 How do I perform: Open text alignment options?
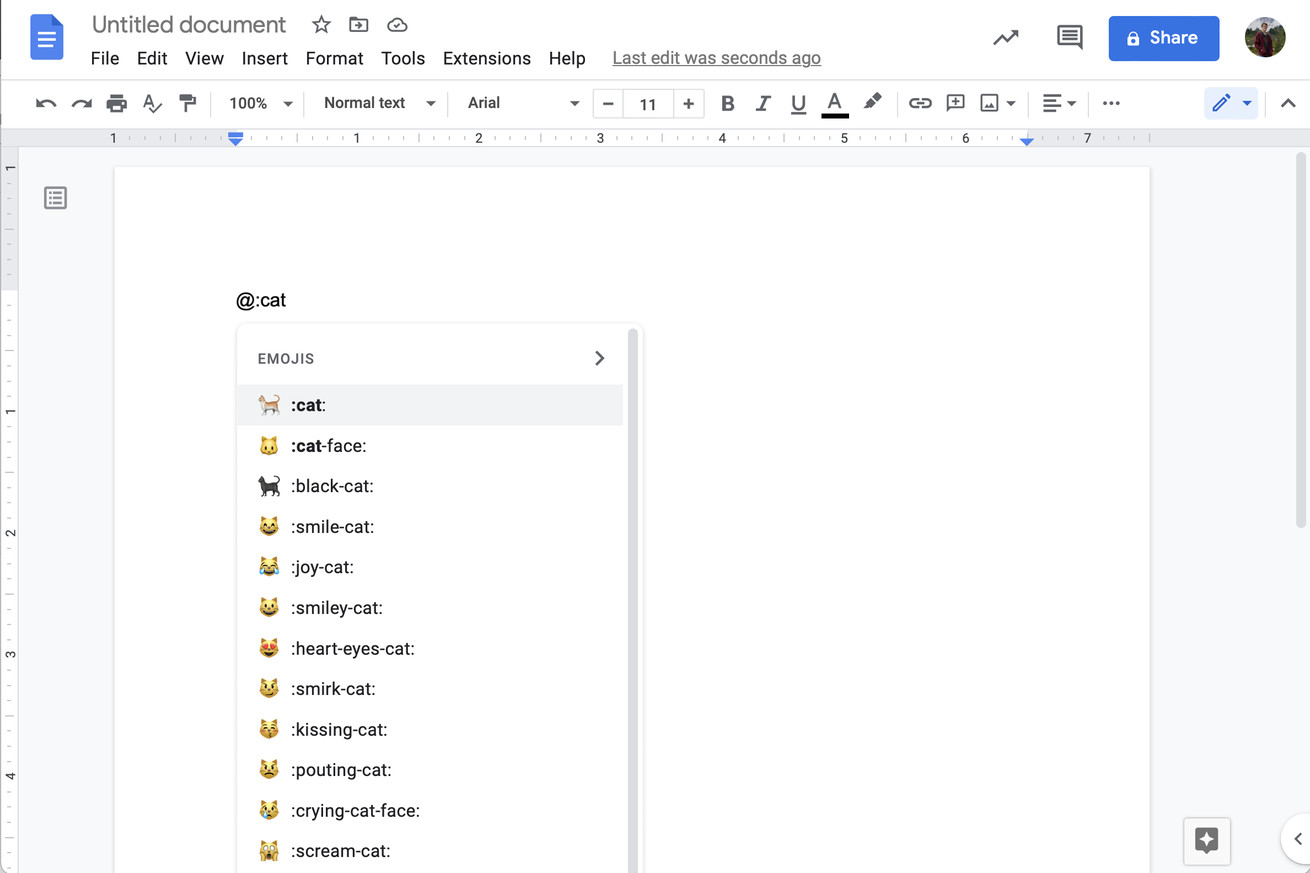point(1059,103)
